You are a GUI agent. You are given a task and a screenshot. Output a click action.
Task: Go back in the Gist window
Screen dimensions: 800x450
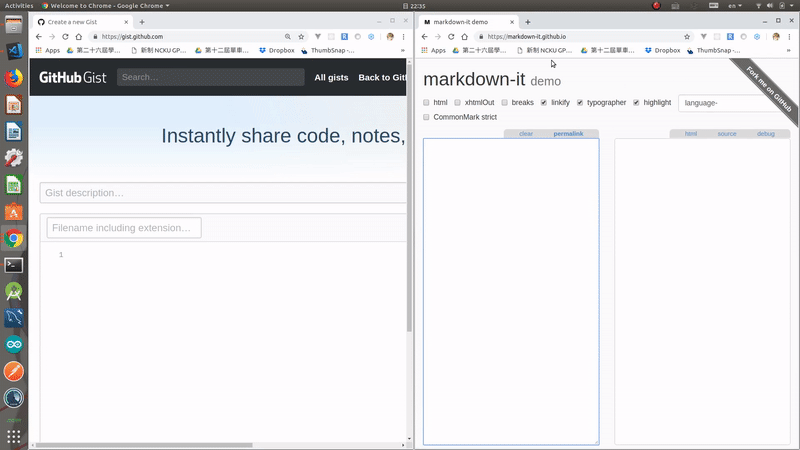[x=39, y=37]
